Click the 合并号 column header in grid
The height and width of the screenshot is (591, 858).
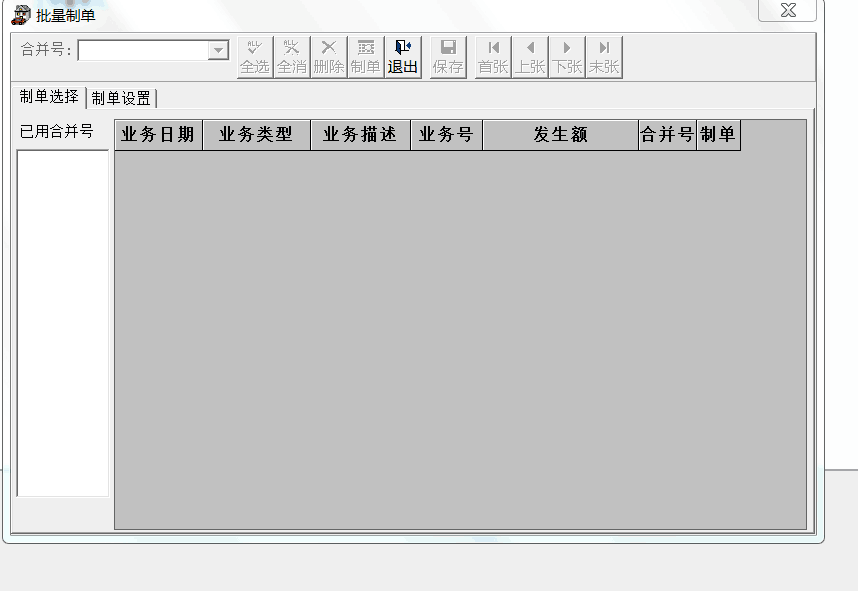pyautogui.click(x=668, y=135)
